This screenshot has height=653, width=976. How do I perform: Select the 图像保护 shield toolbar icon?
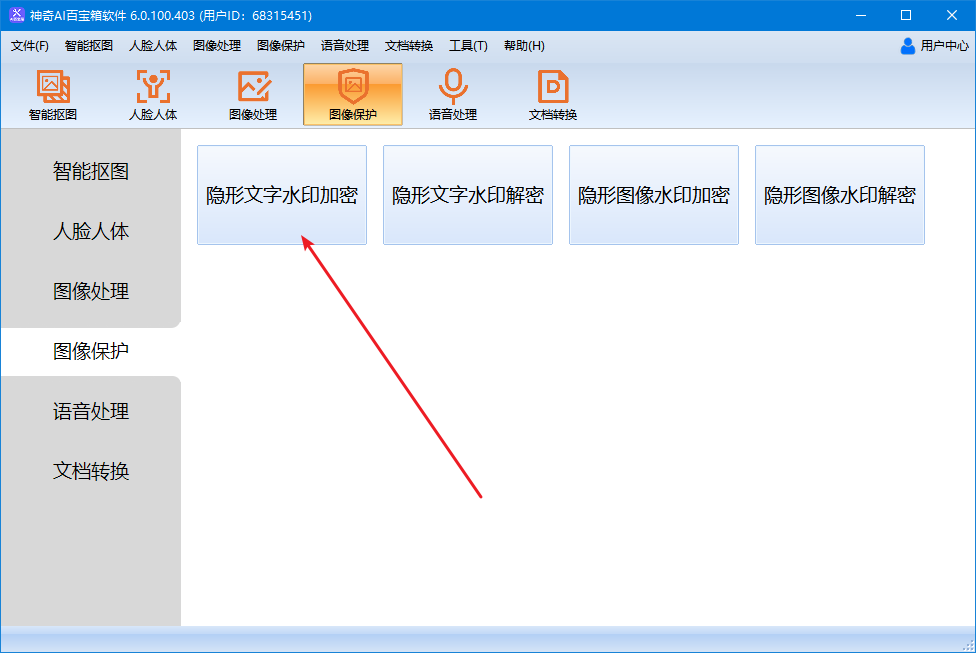tap(353, 95)
